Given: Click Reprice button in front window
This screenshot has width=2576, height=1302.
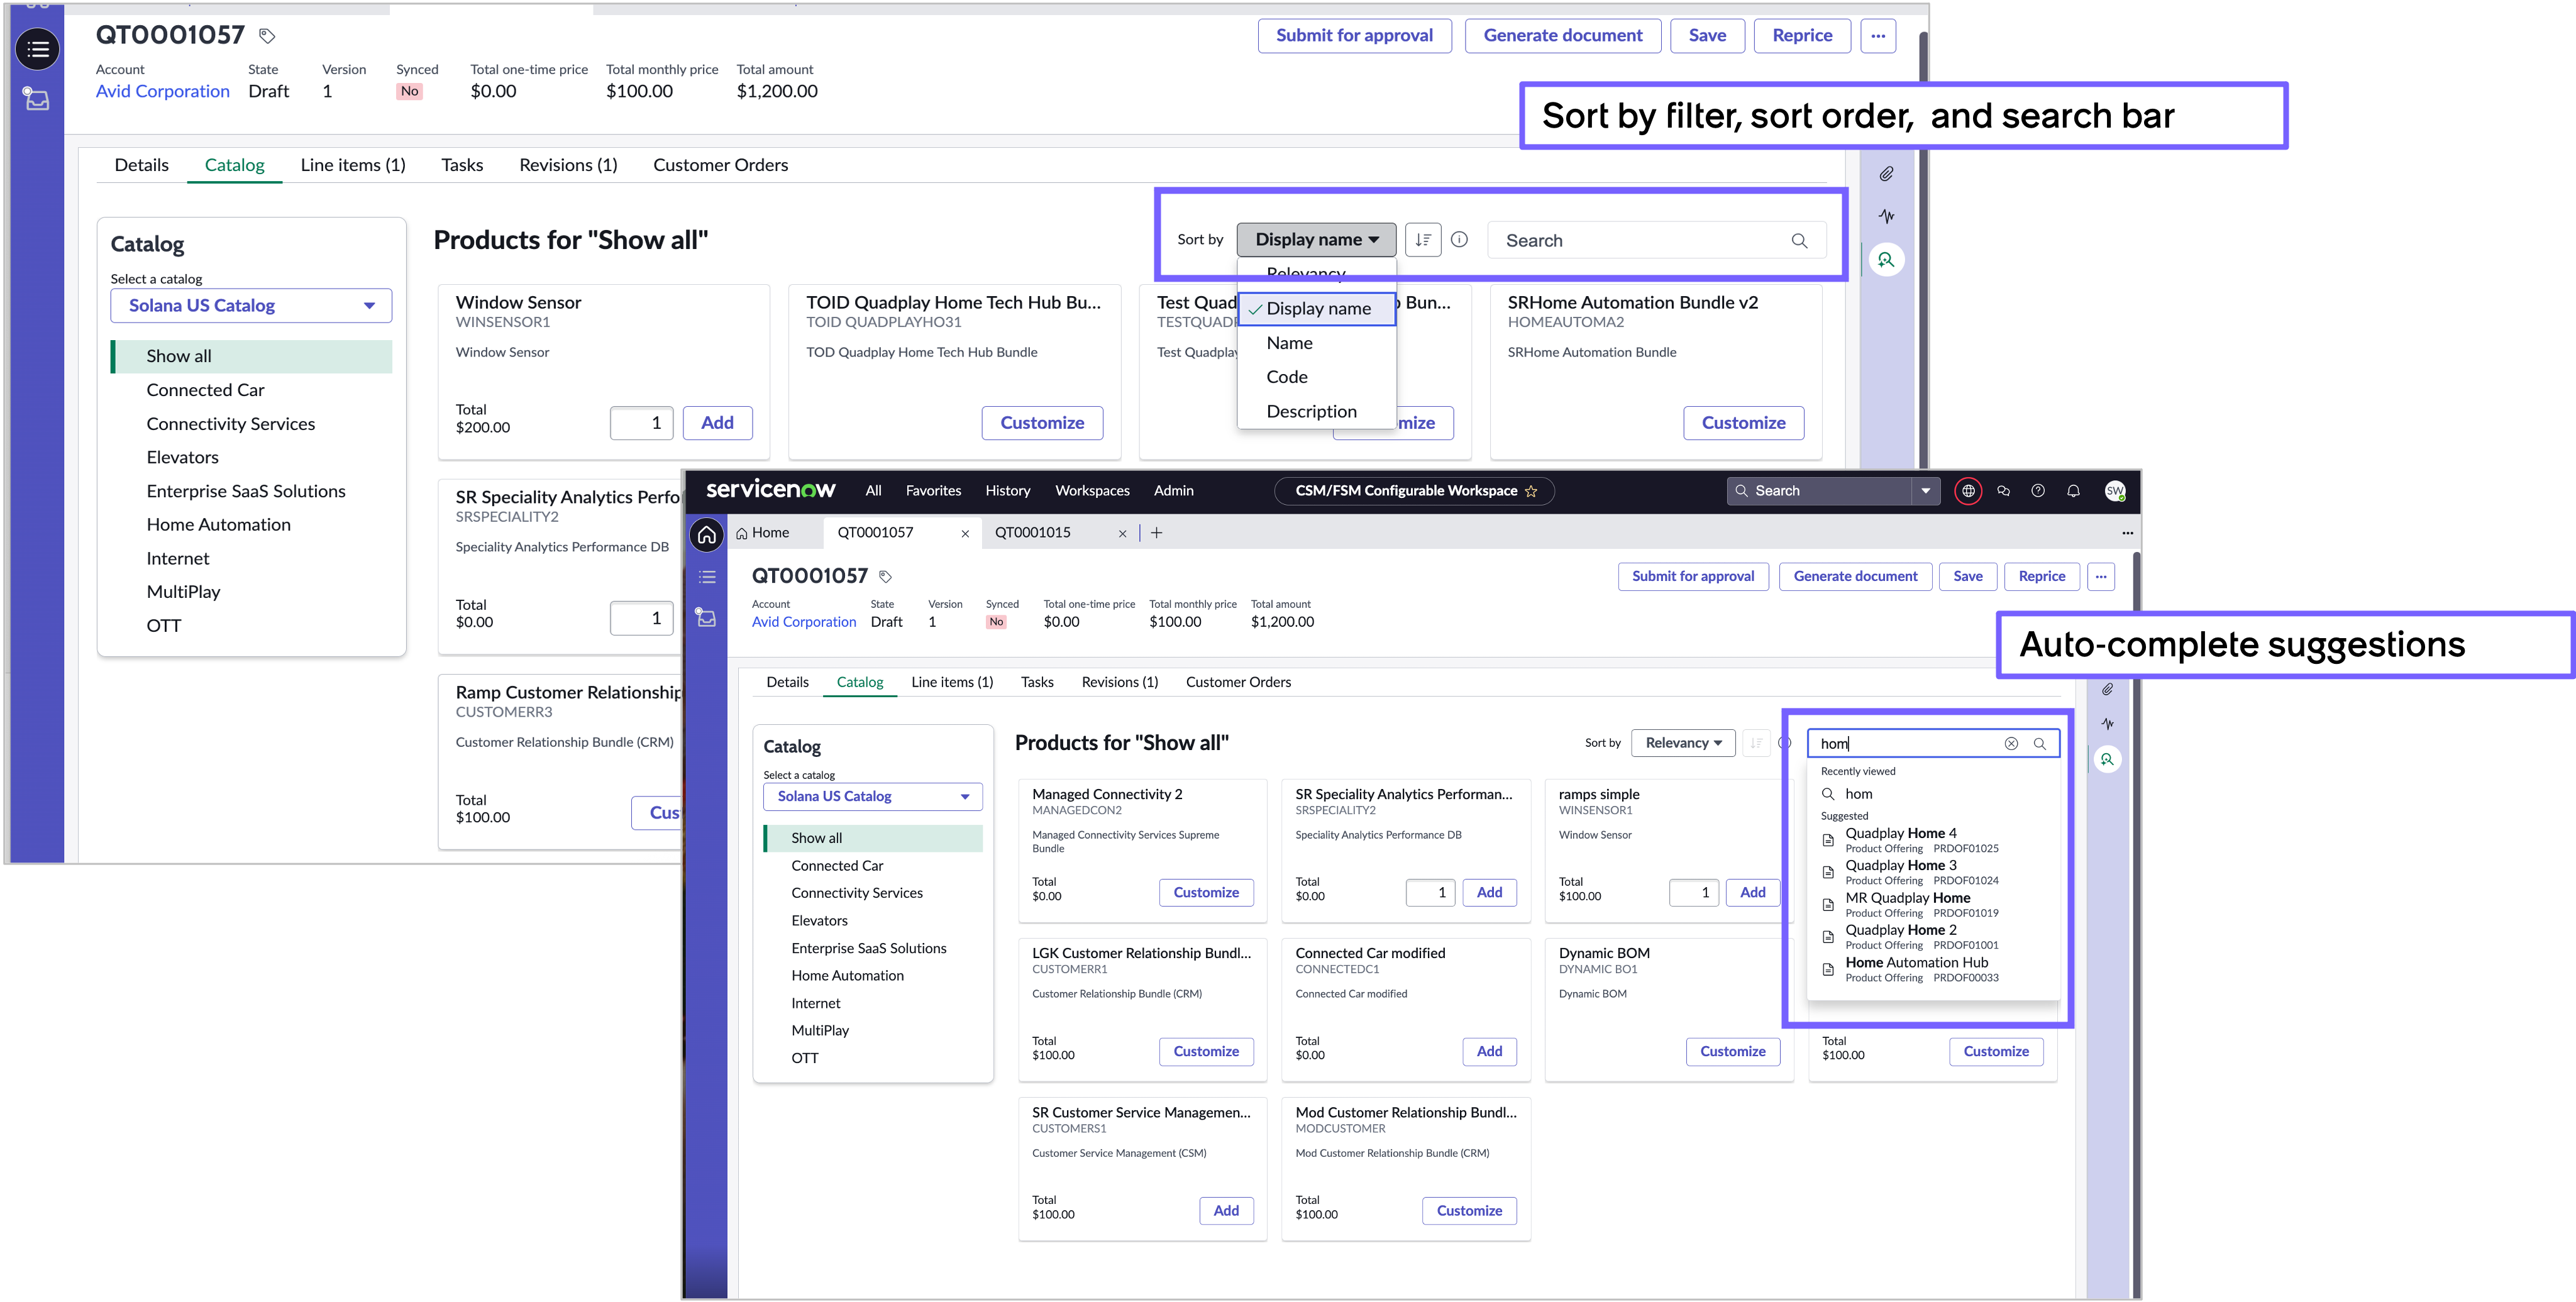Looking at the screenshot, I should [2041, 577].
